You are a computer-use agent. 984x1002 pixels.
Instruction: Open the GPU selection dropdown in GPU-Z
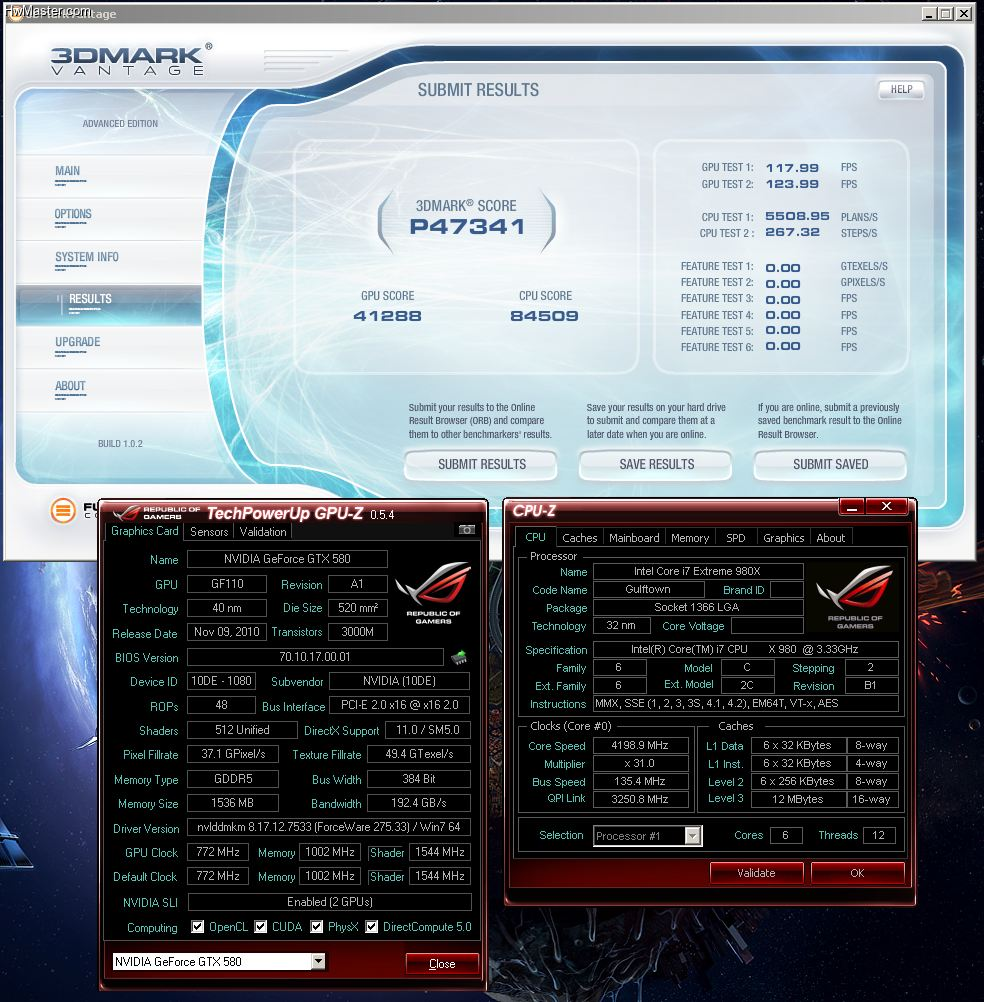318,961
